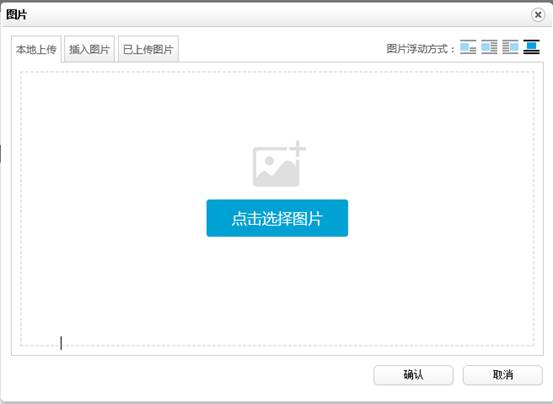Close the 图片 dialog with the X
The image size is (553, 404).
coord(538,15)
